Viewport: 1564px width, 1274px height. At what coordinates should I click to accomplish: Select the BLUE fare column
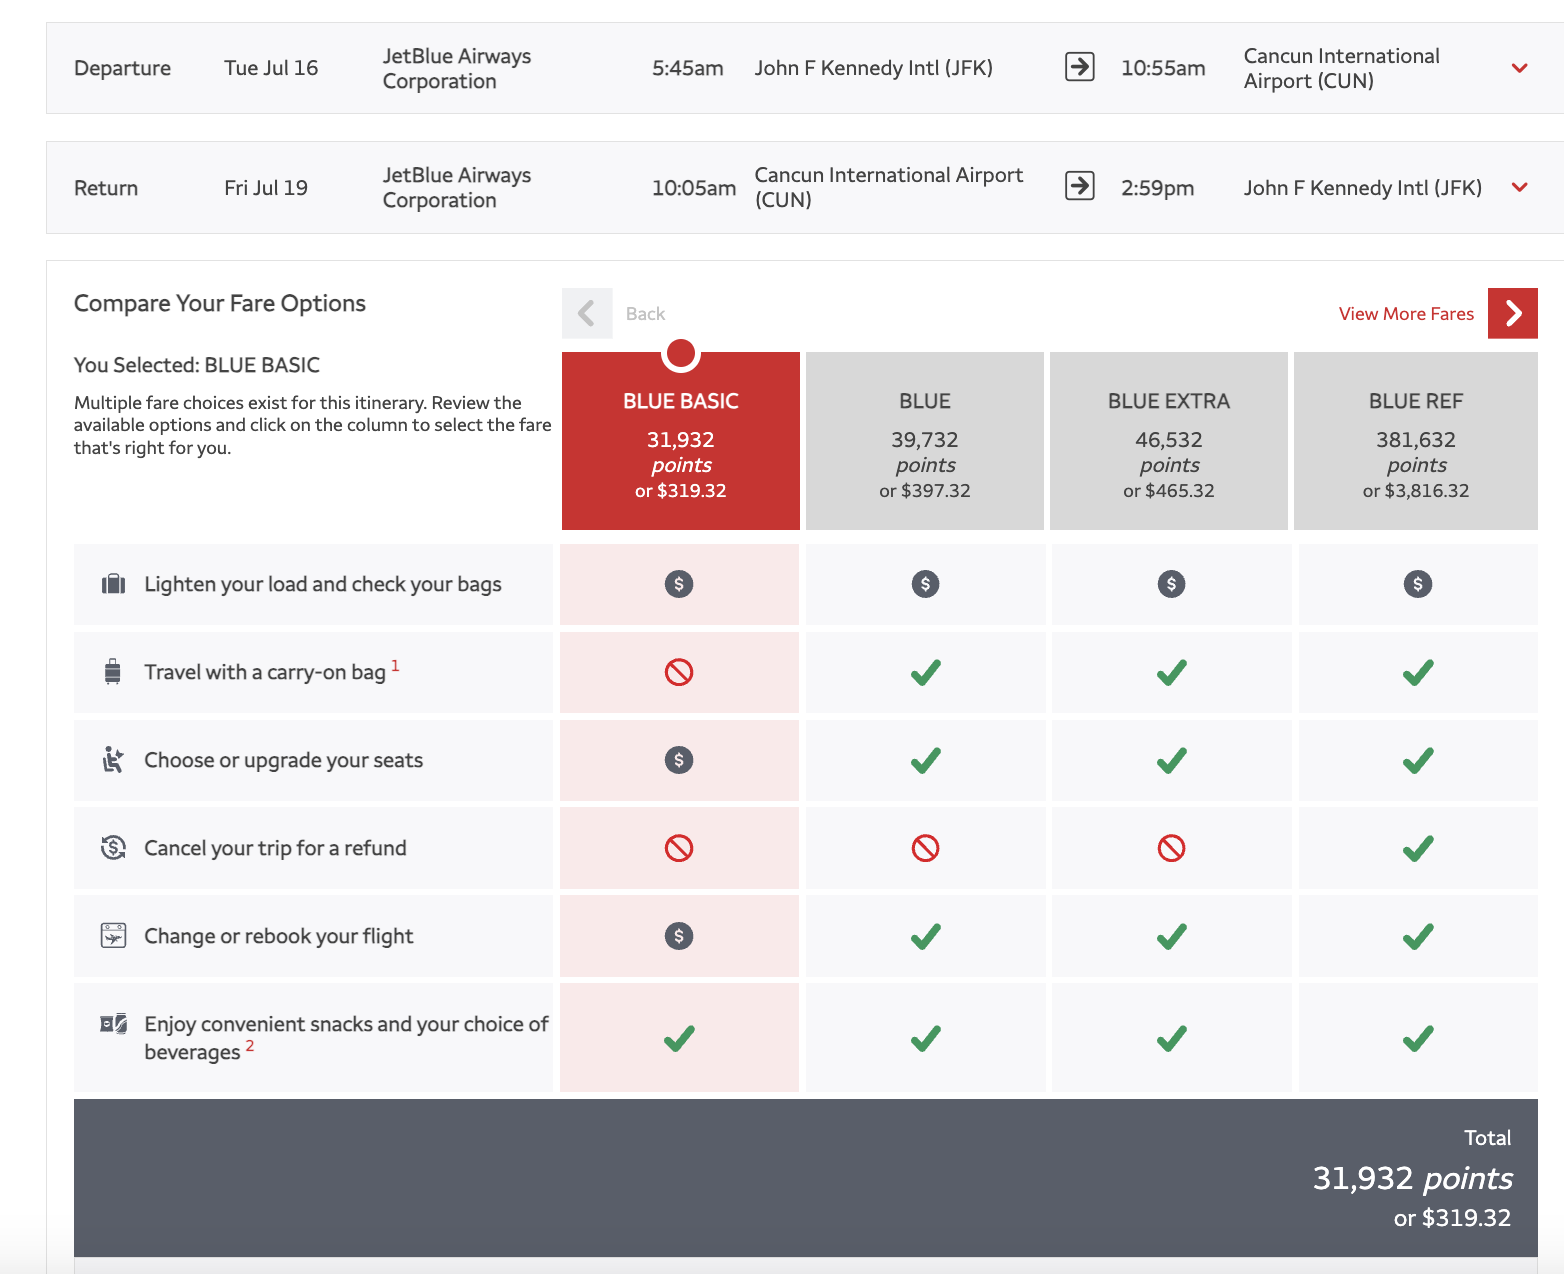(925, 441)
